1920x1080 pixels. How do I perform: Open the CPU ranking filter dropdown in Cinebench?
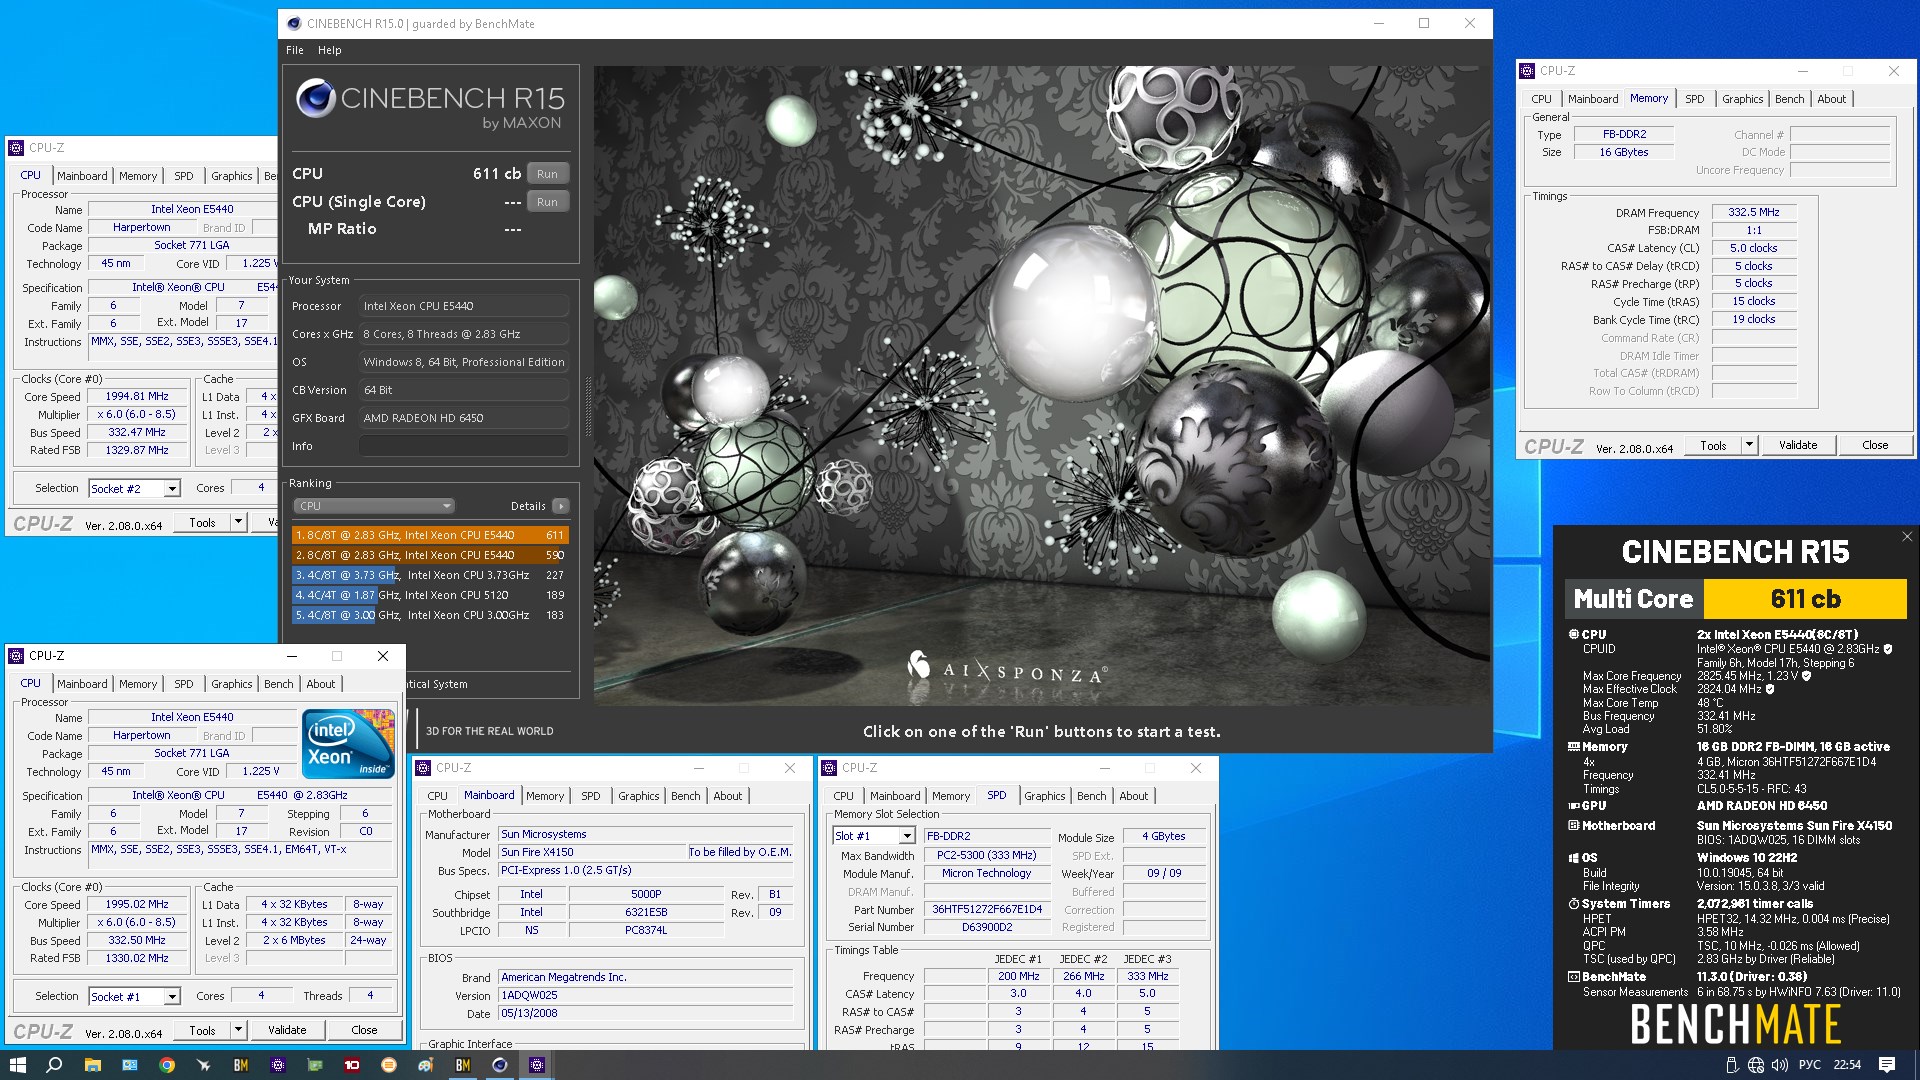(x=374, y=506)
